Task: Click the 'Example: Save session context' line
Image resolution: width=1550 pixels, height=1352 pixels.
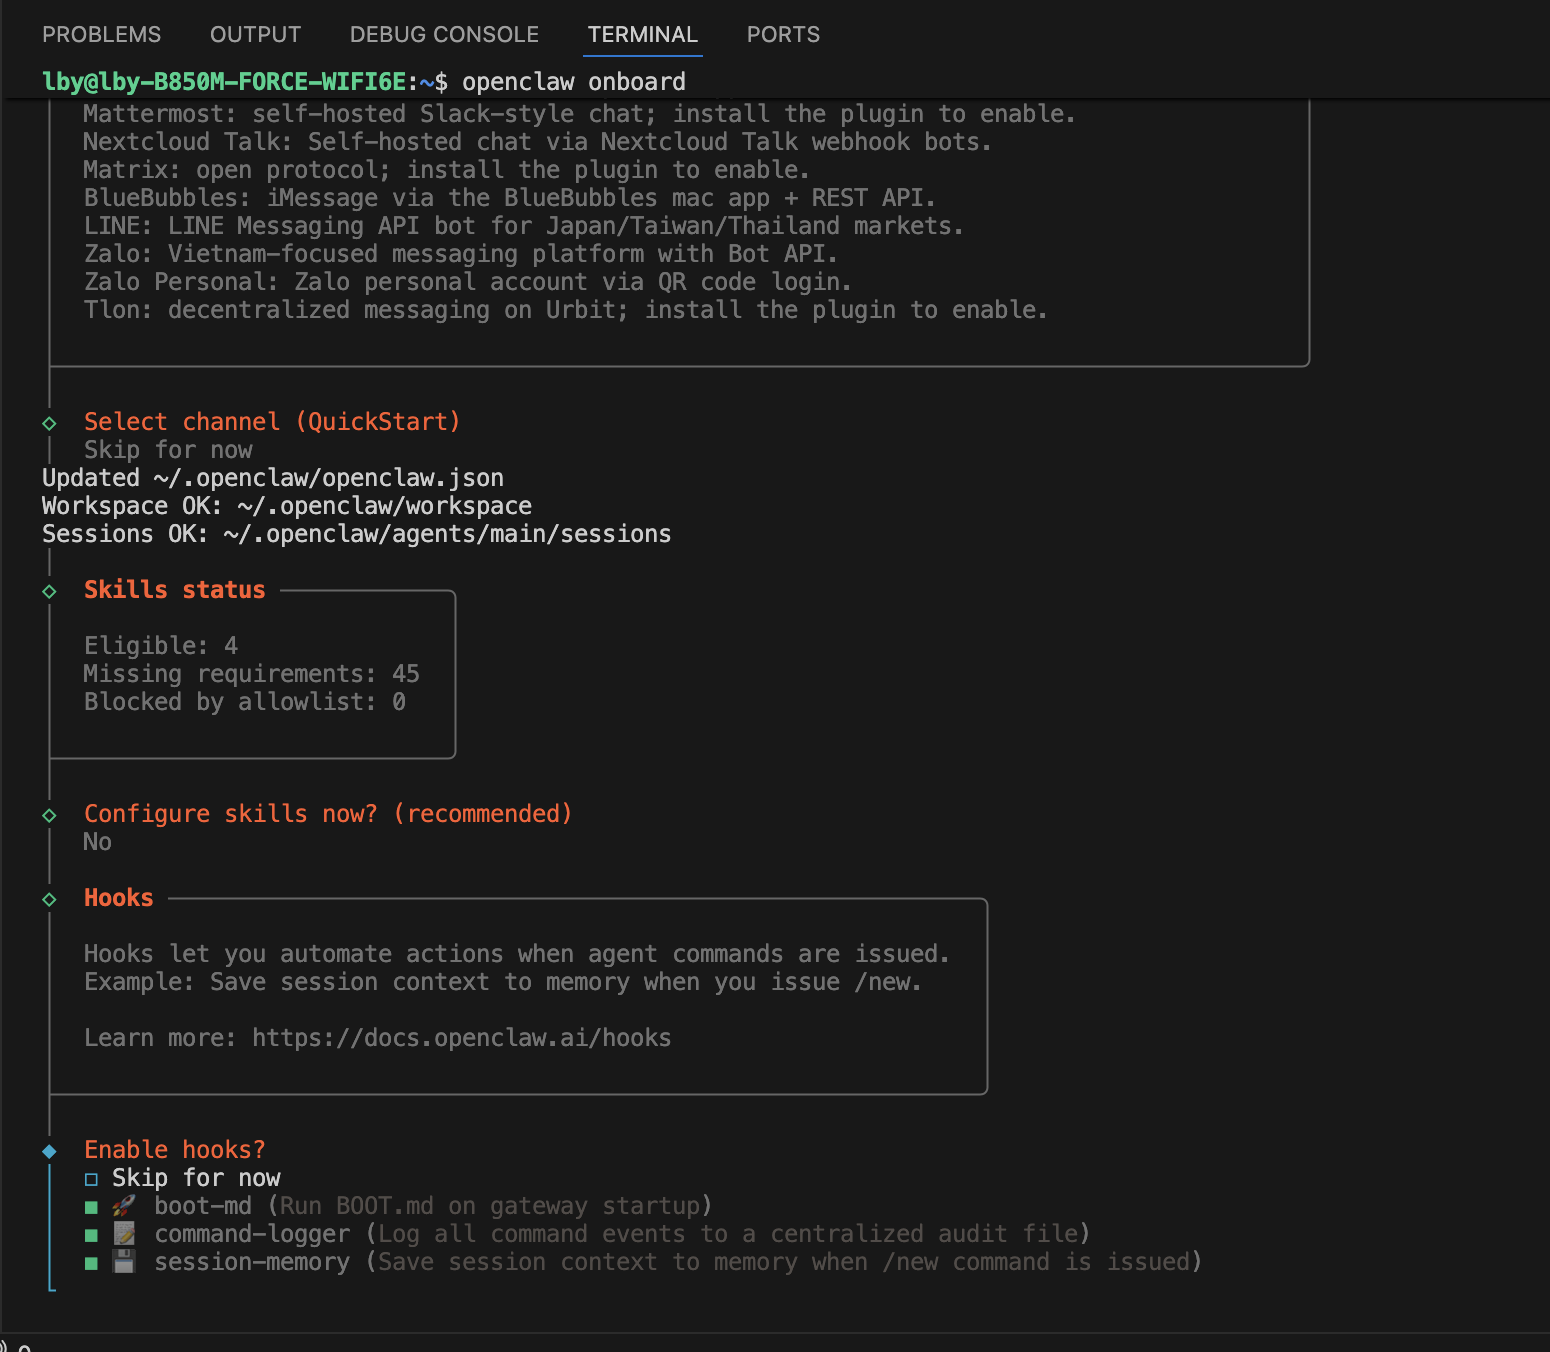Action: pos(503,982)
